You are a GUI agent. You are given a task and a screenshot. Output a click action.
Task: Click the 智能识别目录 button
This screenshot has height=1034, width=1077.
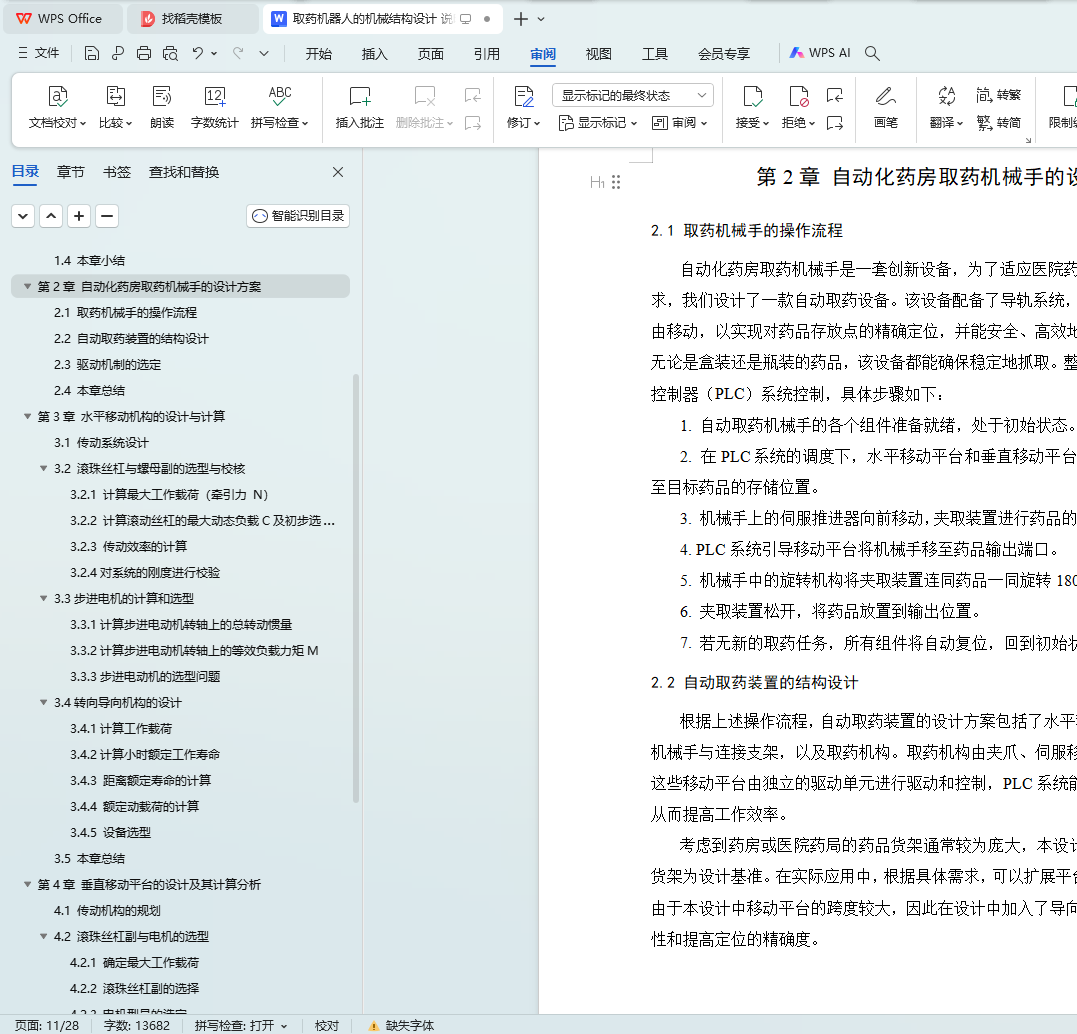[x=298, y=216]
